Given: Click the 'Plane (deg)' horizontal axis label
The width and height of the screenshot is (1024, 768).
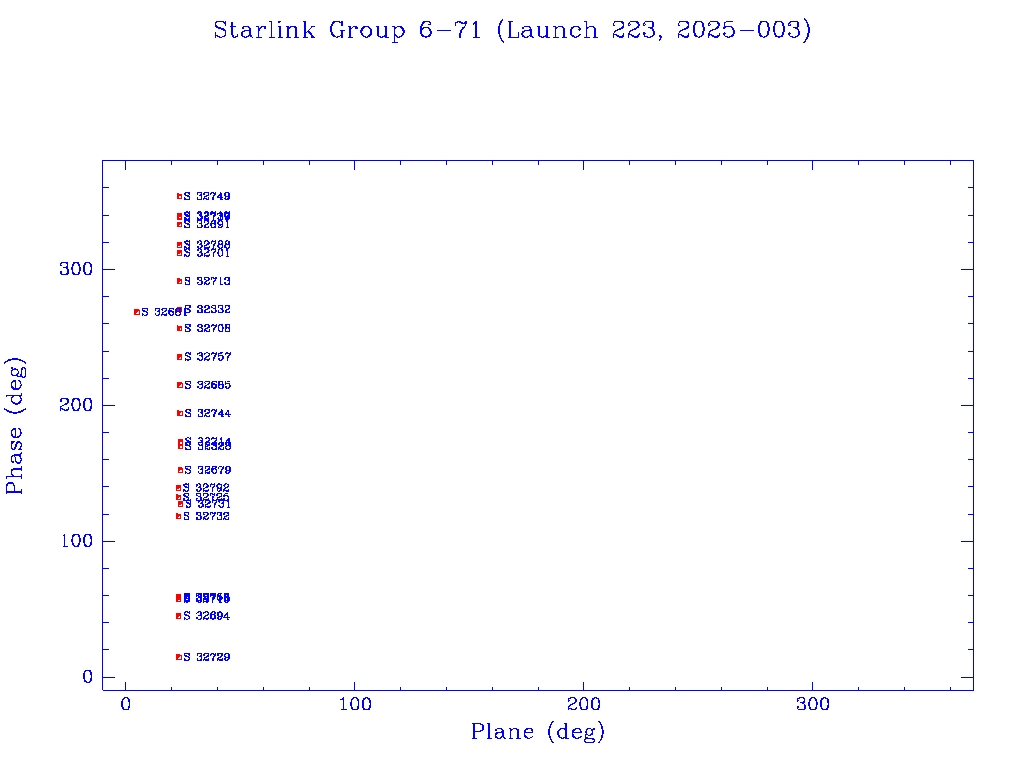Looking at the screenshot, I should [537, 732].
